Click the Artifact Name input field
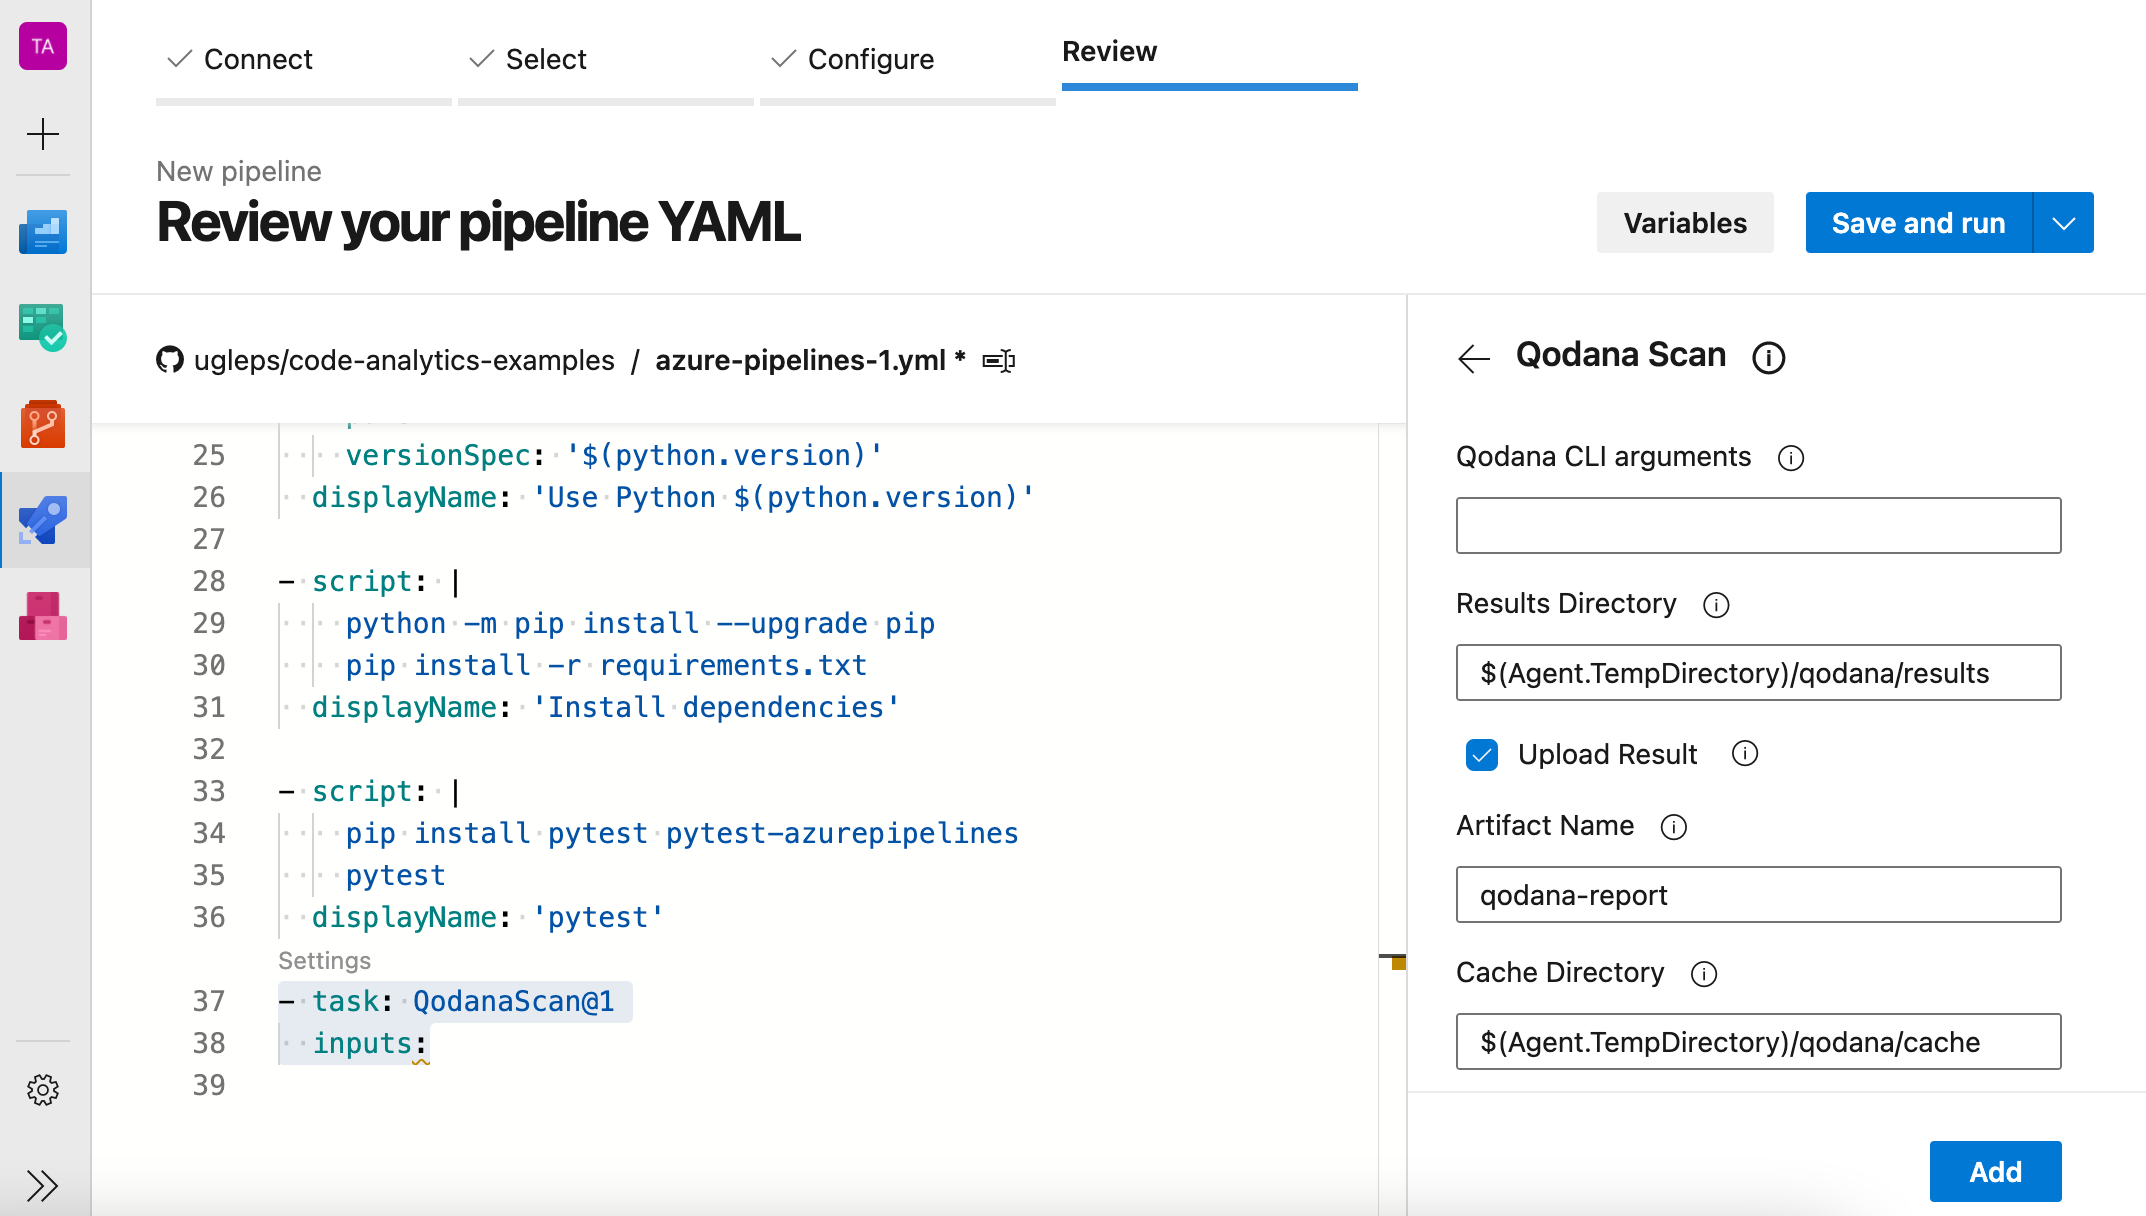The height and width of the screenshot is (1216, 2146). coord(1759,894)
